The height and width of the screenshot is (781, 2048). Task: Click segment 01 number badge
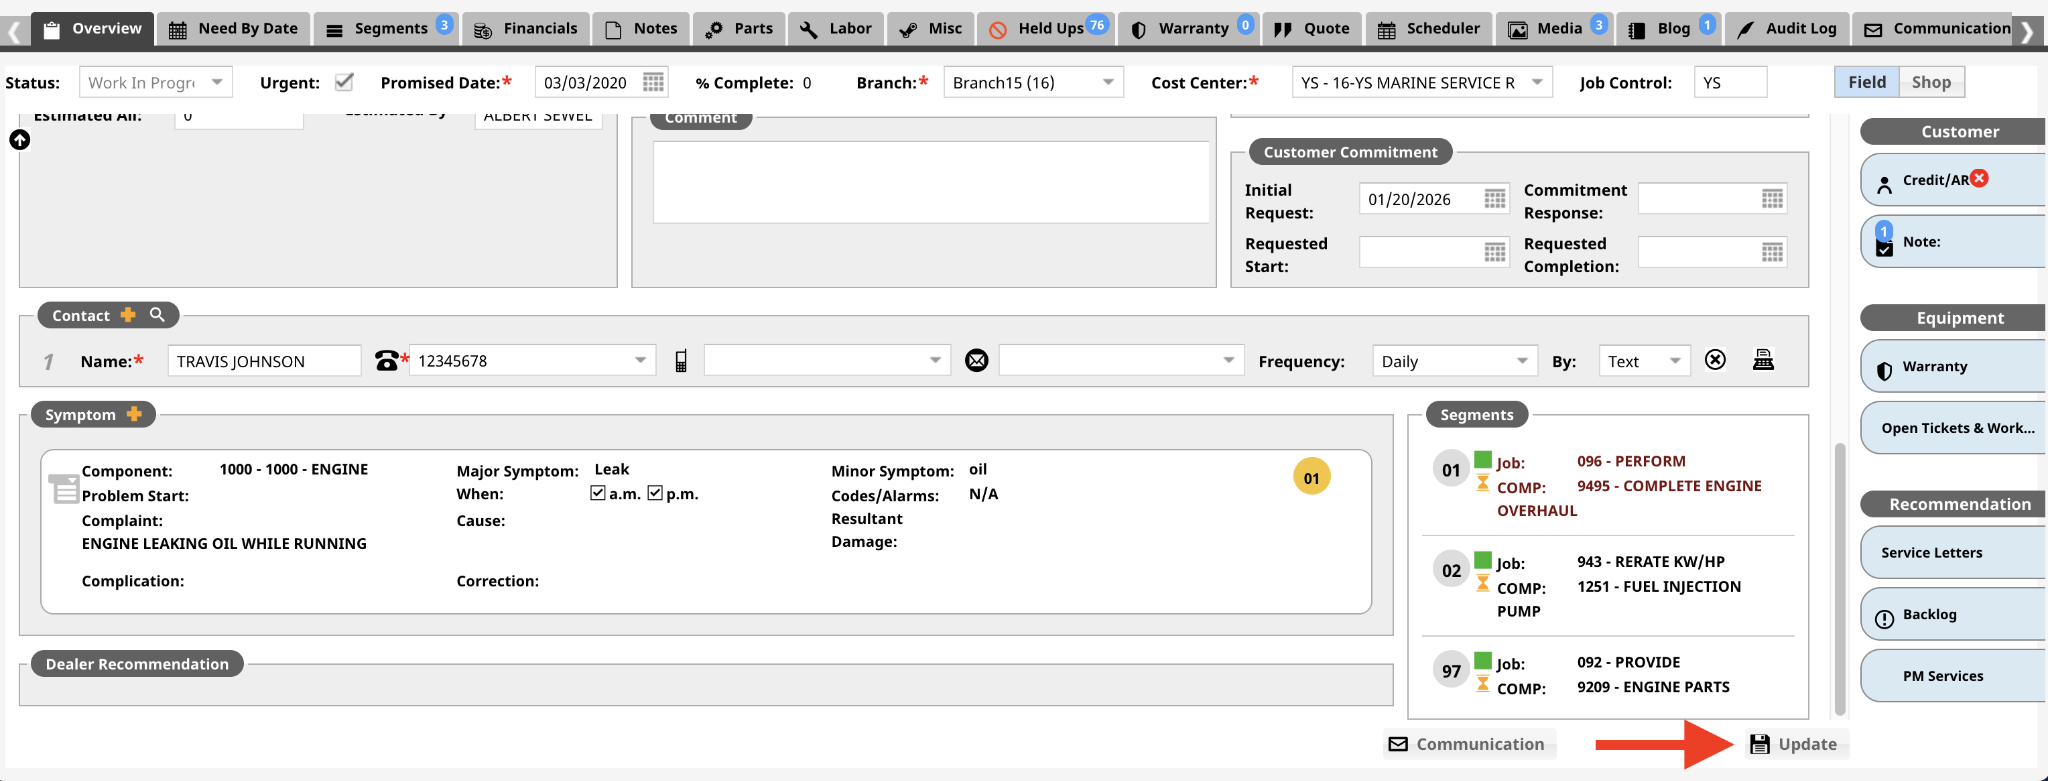point(1451,470)
